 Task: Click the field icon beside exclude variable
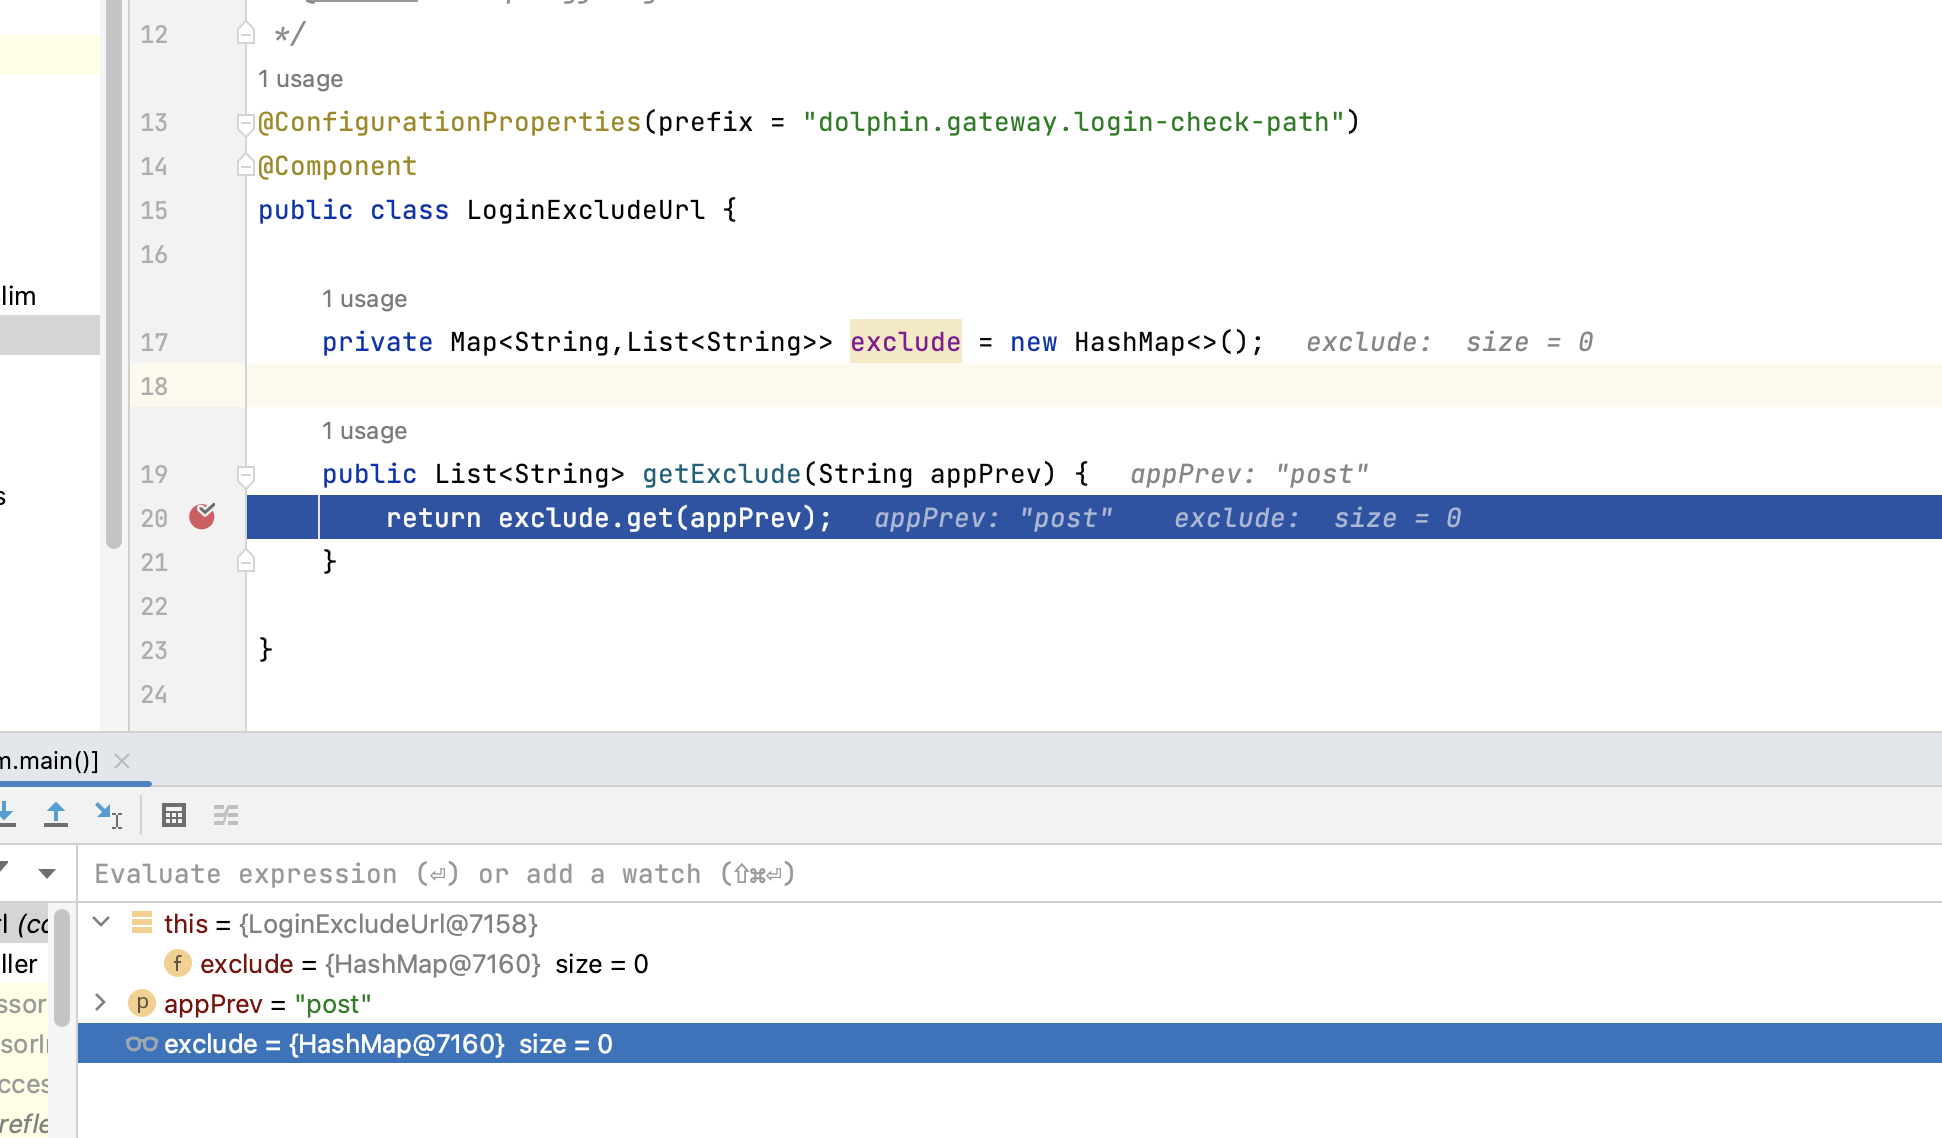(177, 963)
